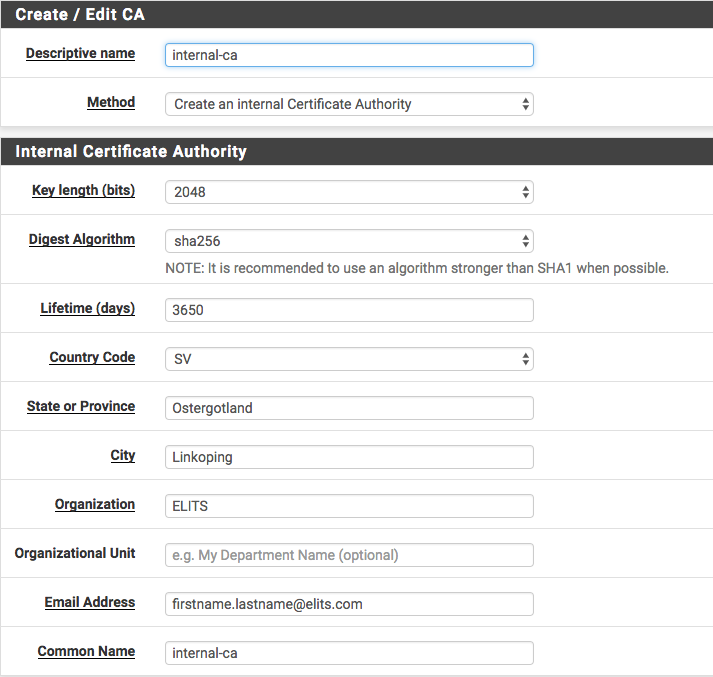Viewport: 713px width, 677px height.
Task: Click into the Lifetime (days) field
Action: tap(348, 310)
